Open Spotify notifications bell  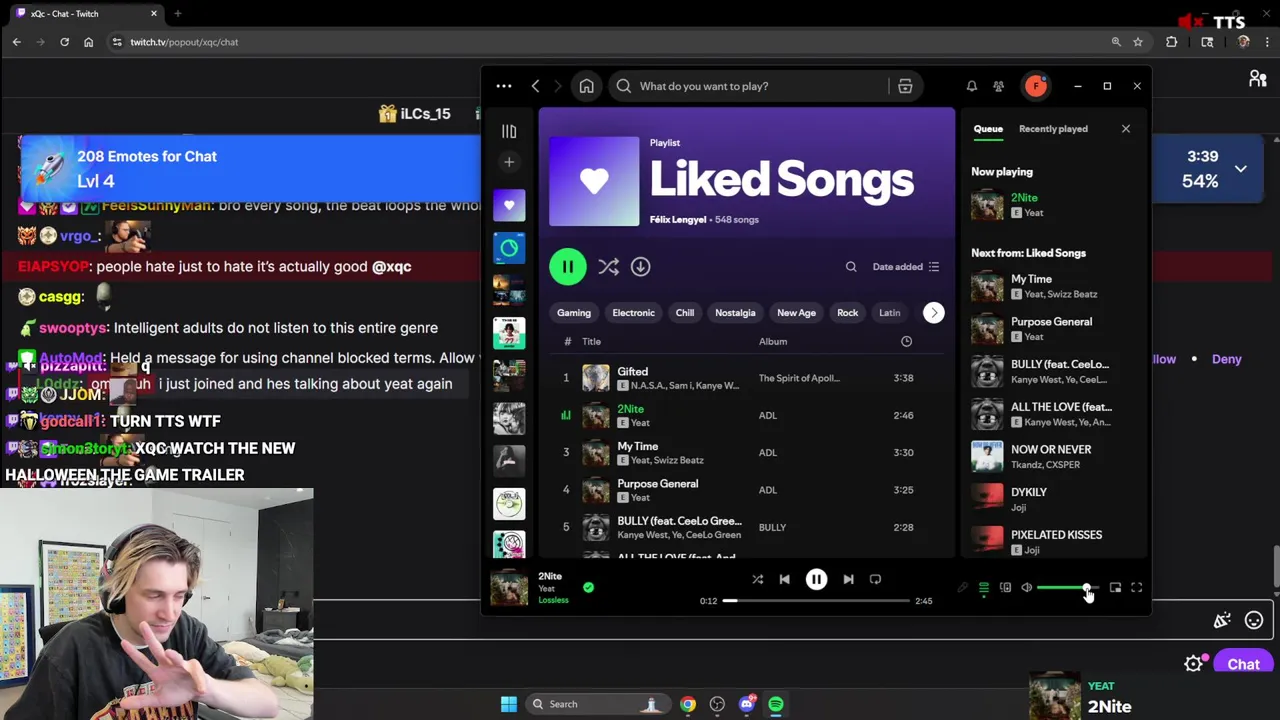point(971,86)
